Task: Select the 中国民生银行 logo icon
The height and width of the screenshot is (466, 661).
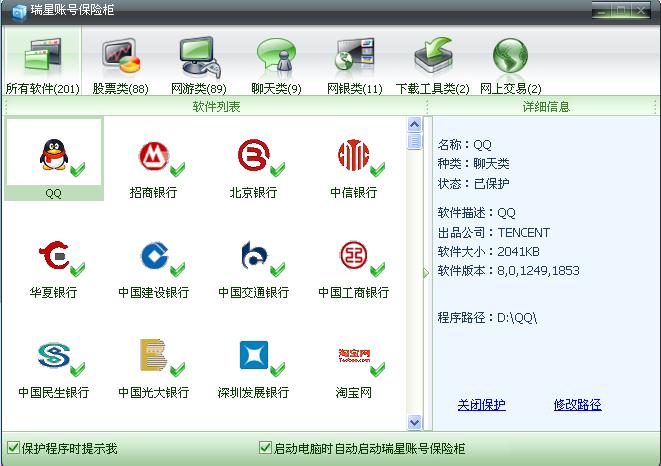Action: (x=54, y=355)
